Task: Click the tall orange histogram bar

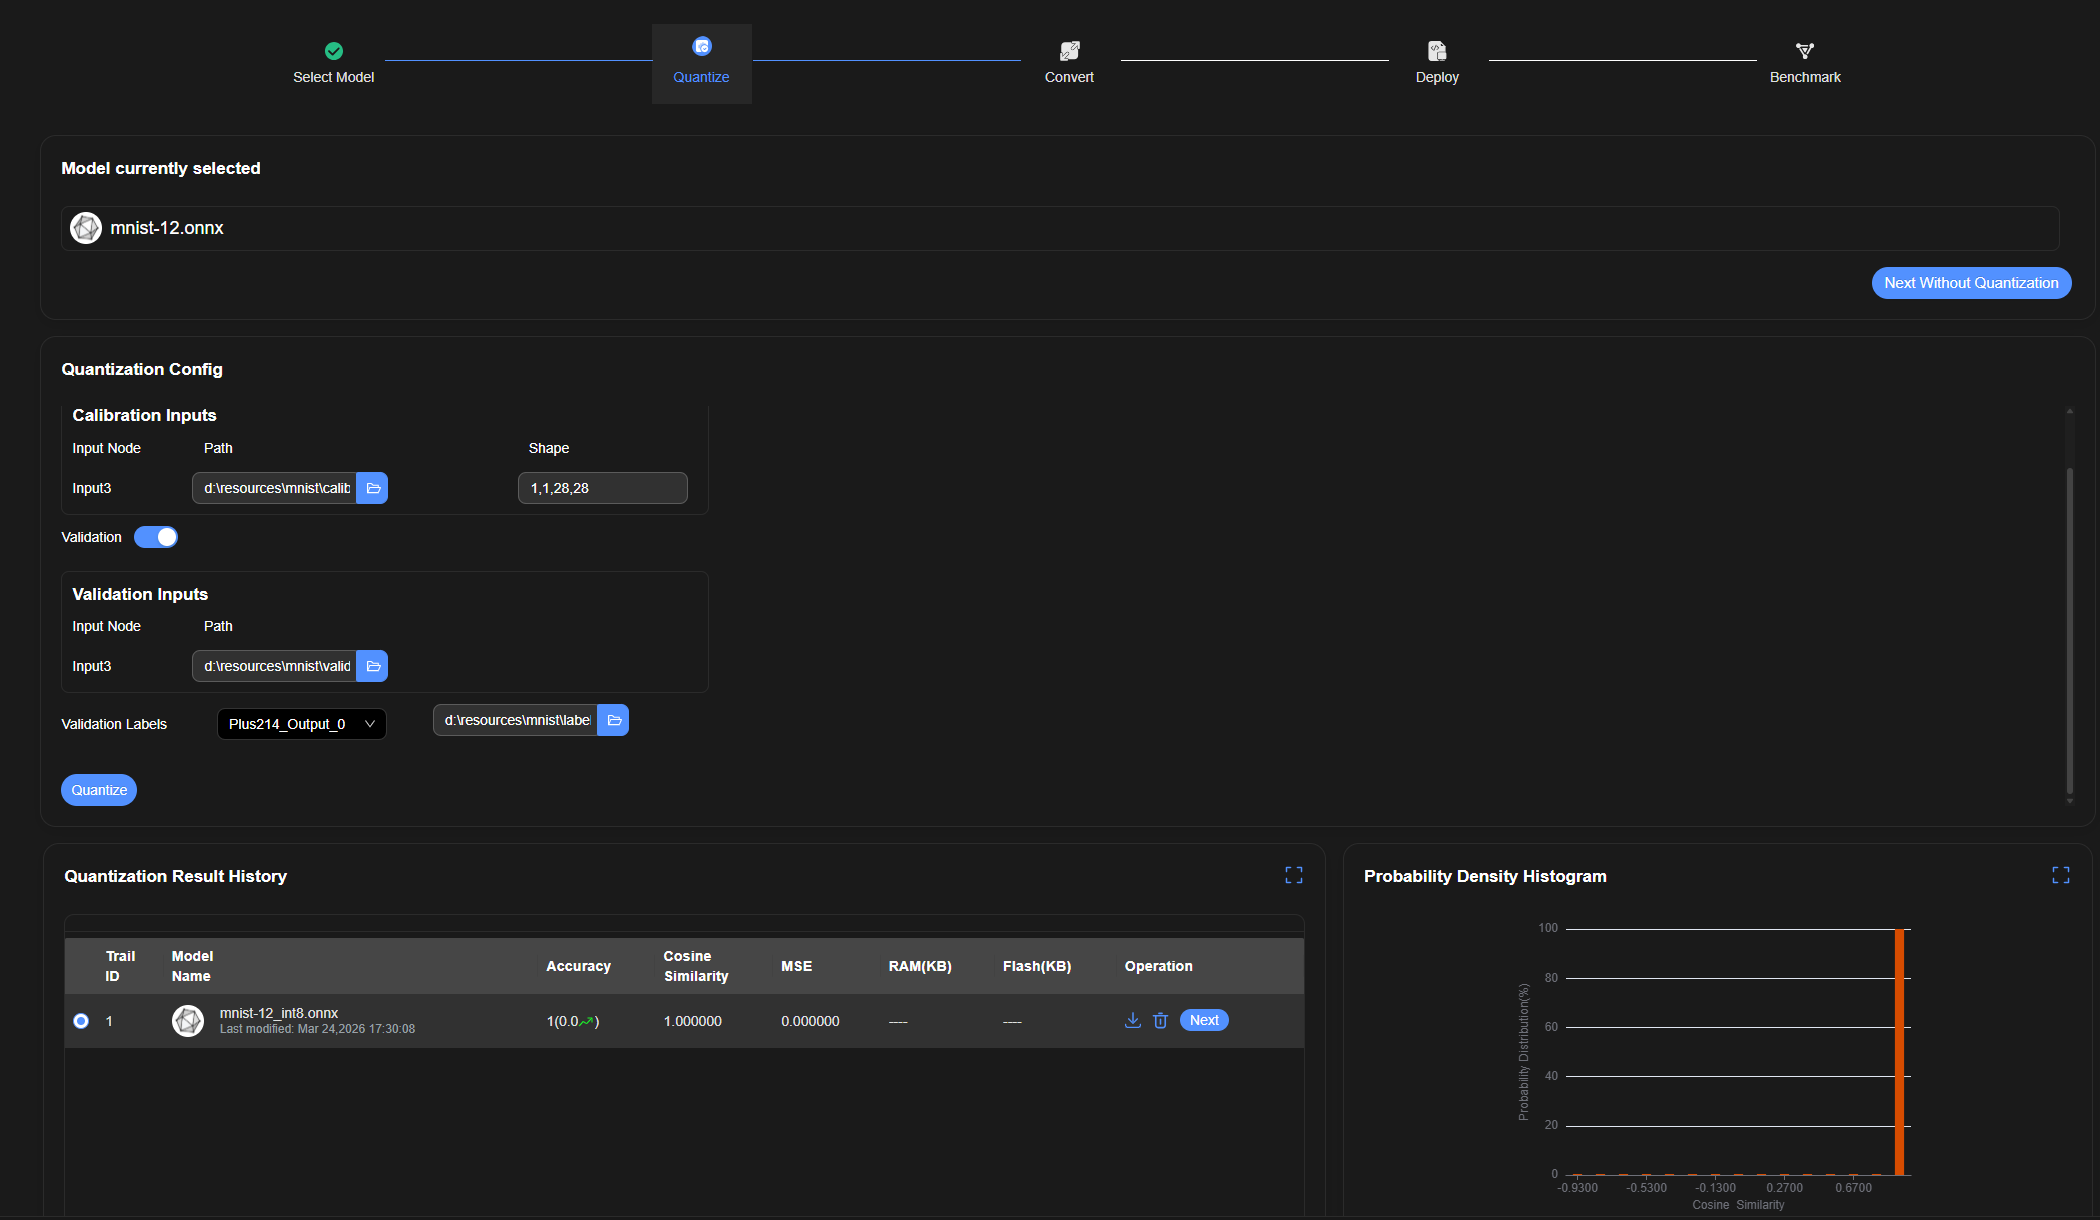Action: tap(1899, 1050)
